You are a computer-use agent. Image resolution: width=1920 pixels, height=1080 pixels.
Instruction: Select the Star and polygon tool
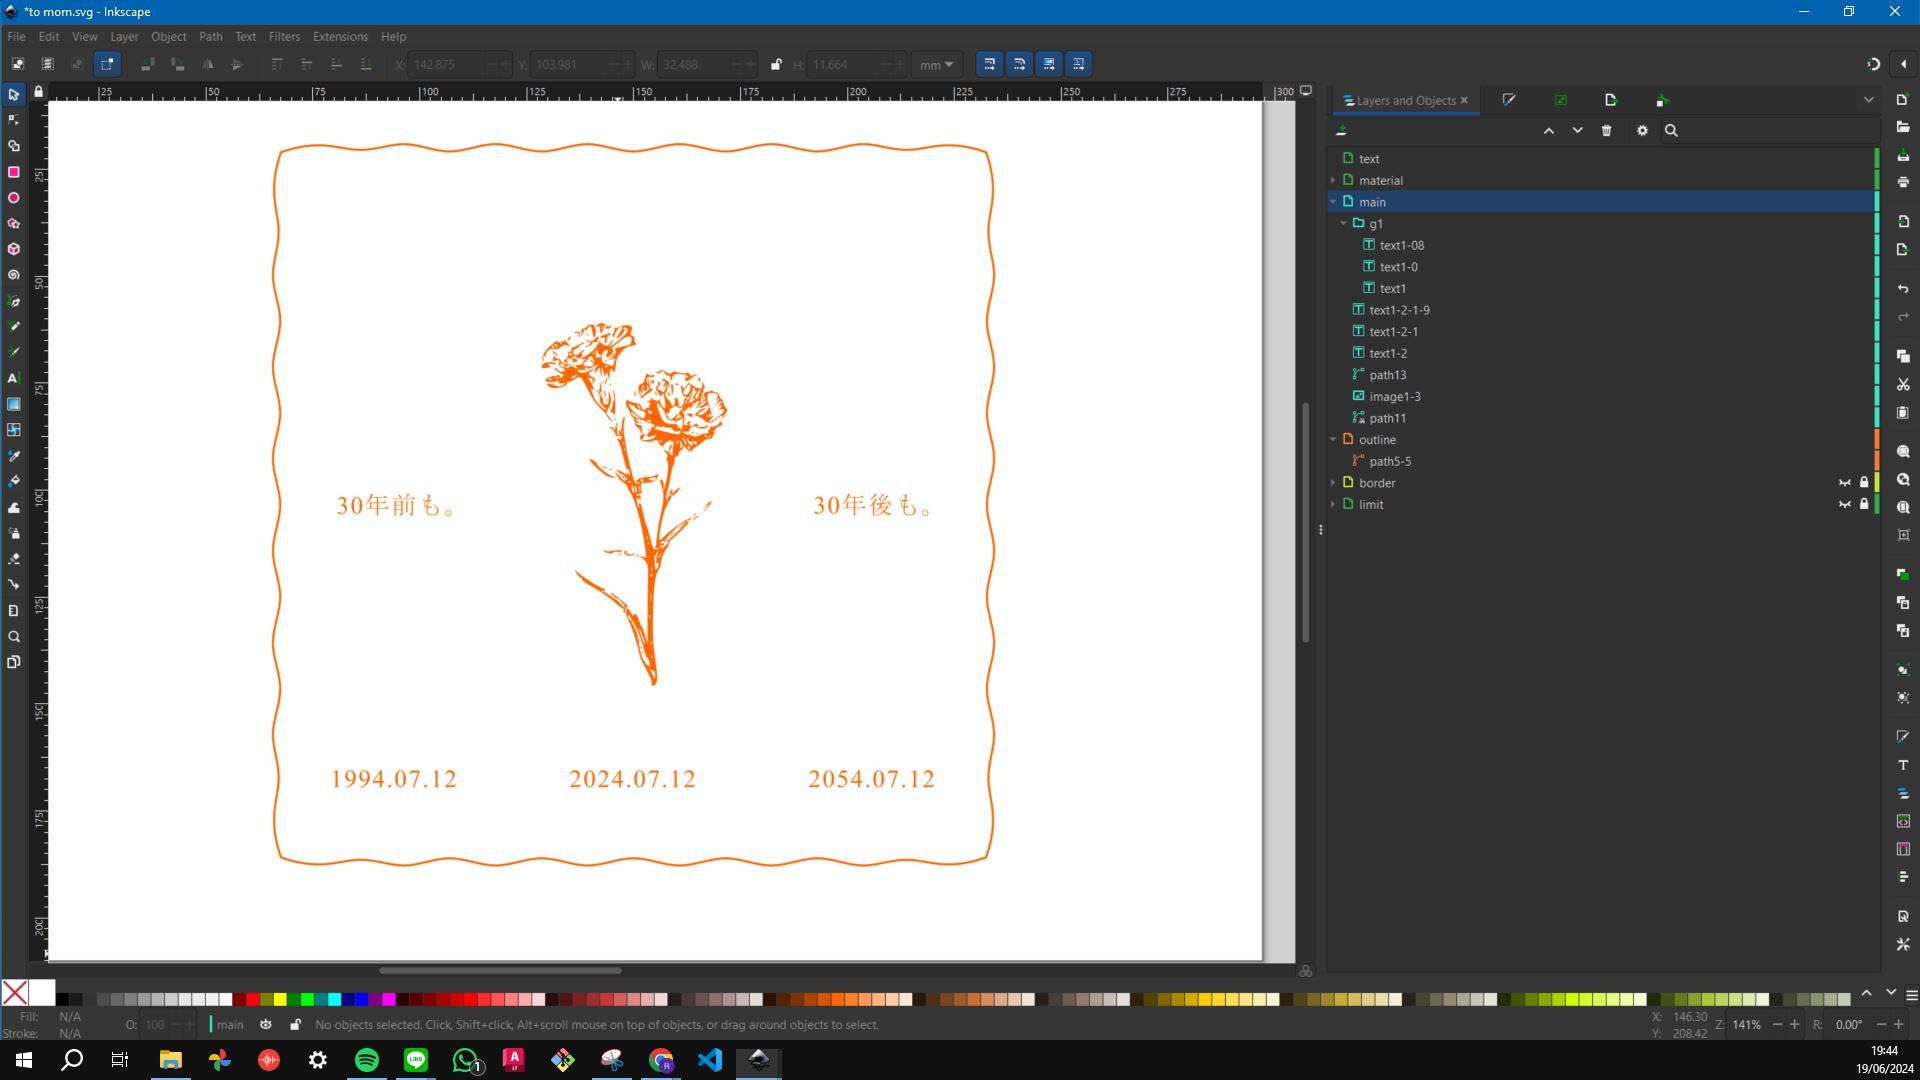tap(14, 224)
